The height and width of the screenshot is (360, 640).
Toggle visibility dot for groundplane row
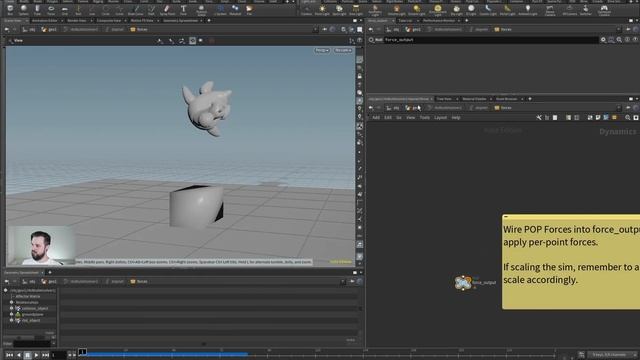11,315
